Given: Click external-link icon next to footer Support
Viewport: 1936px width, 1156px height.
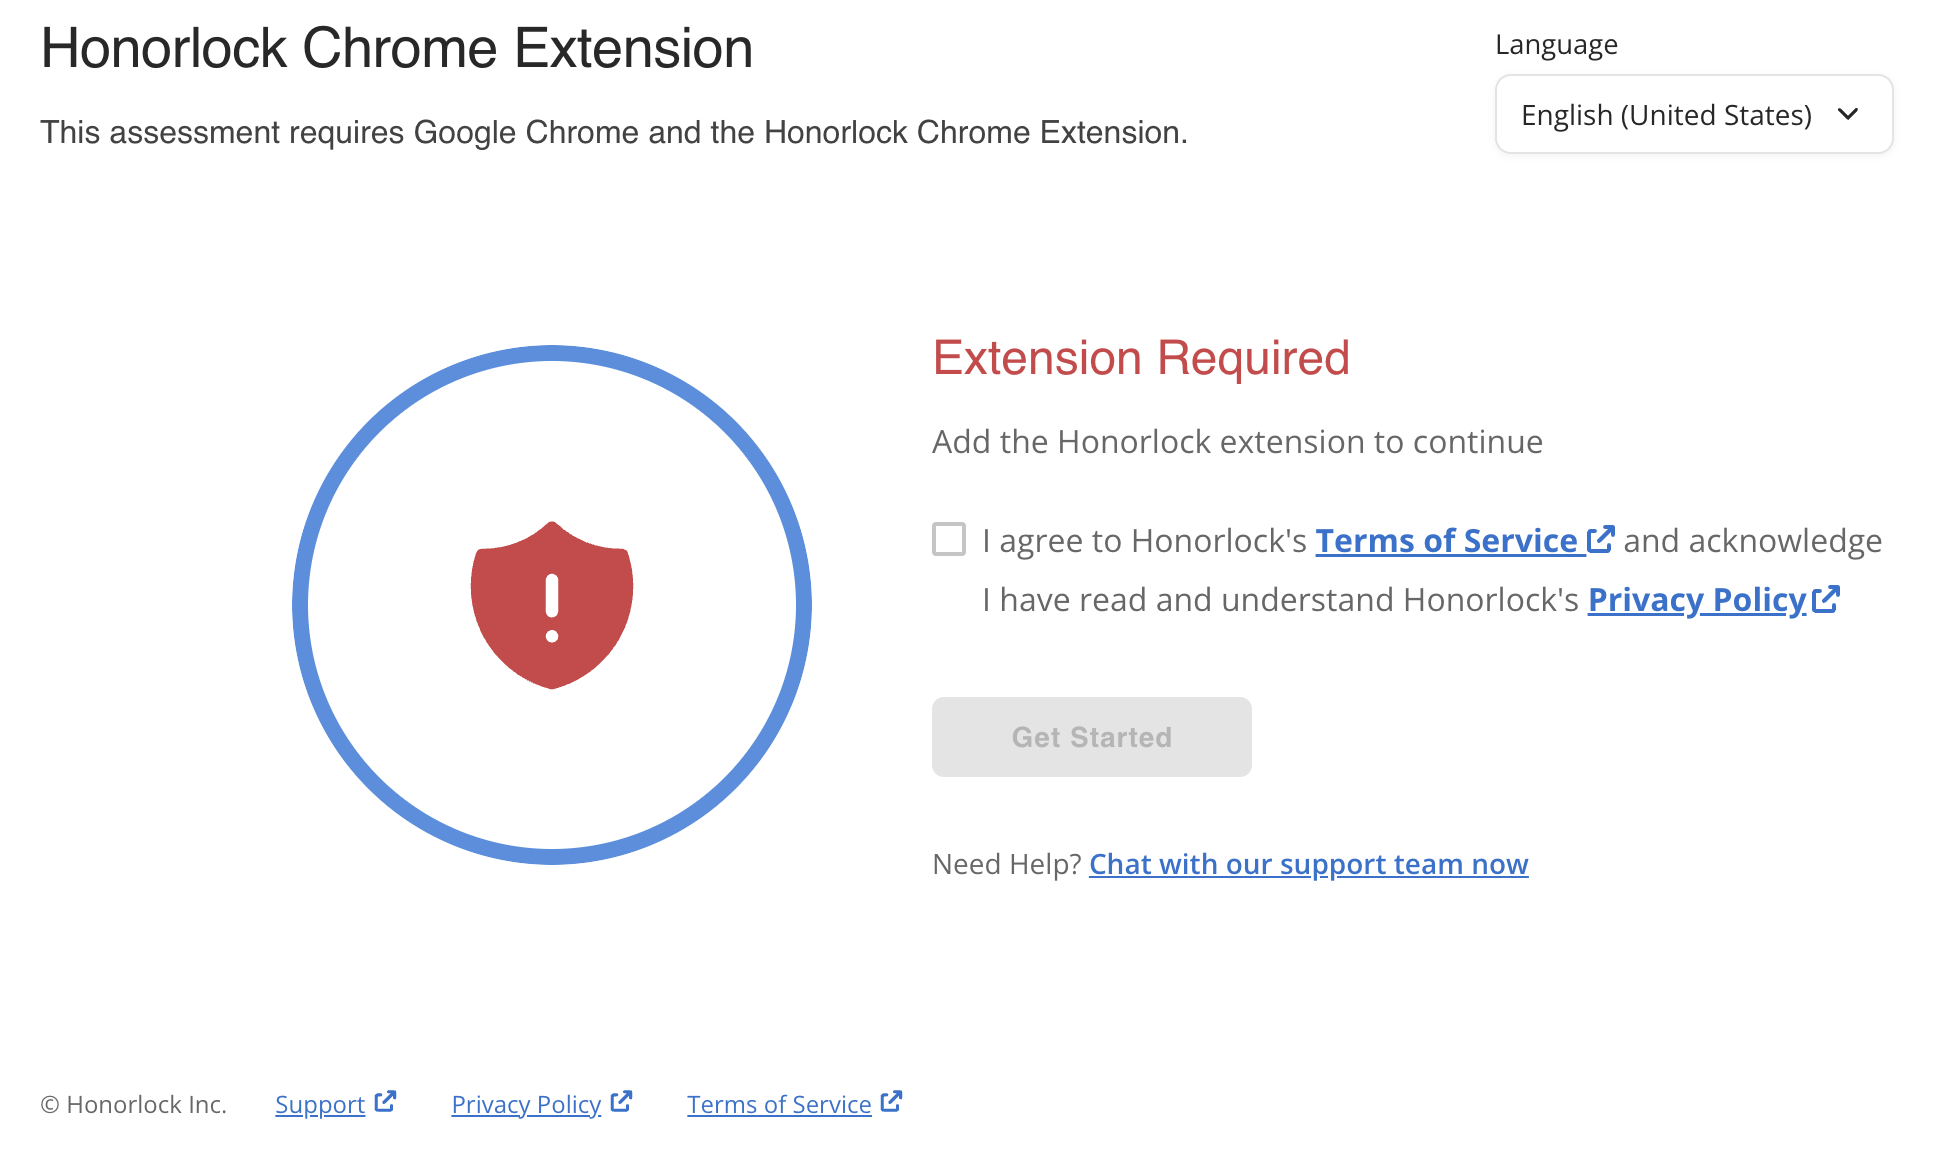Looking at the screenshot, I should click(385, 1102).
